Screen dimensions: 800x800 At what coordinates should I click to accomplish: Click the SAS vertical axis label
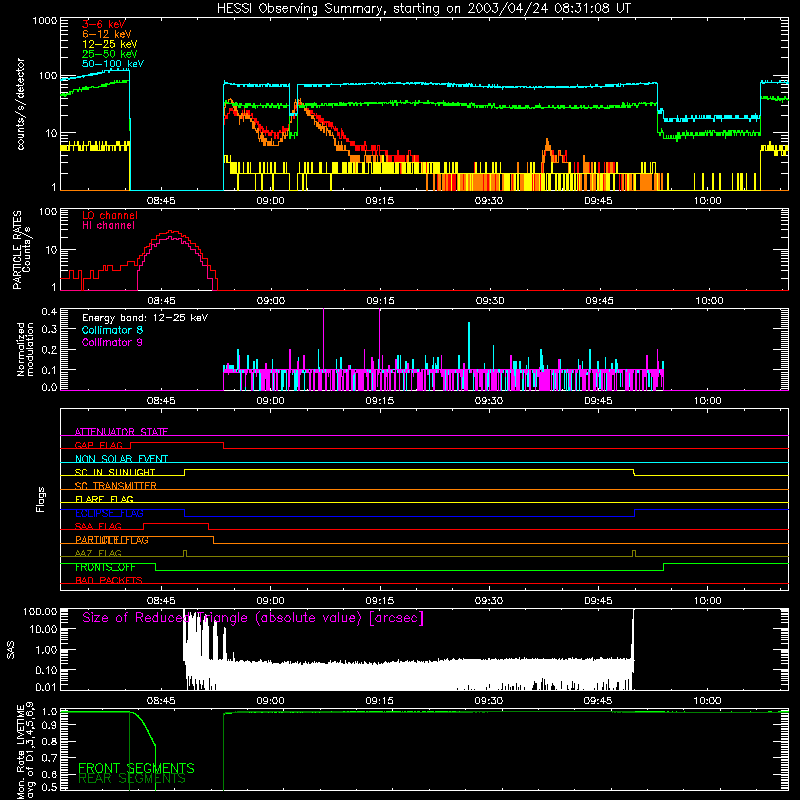coord(10,651)
